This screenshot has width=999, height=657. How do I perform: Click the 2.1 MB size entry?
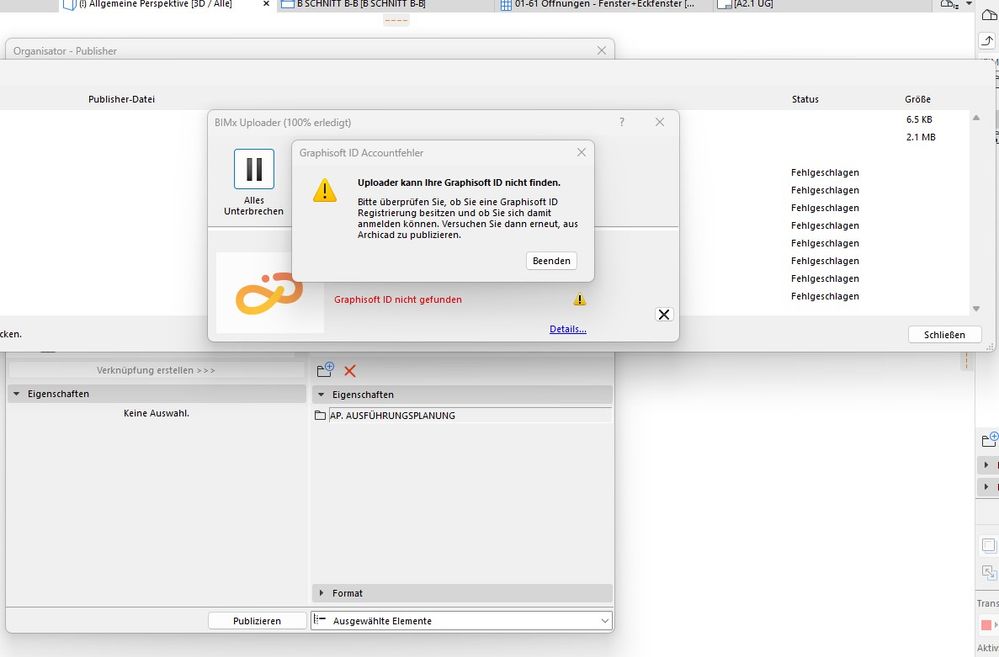tap(920, 137)
